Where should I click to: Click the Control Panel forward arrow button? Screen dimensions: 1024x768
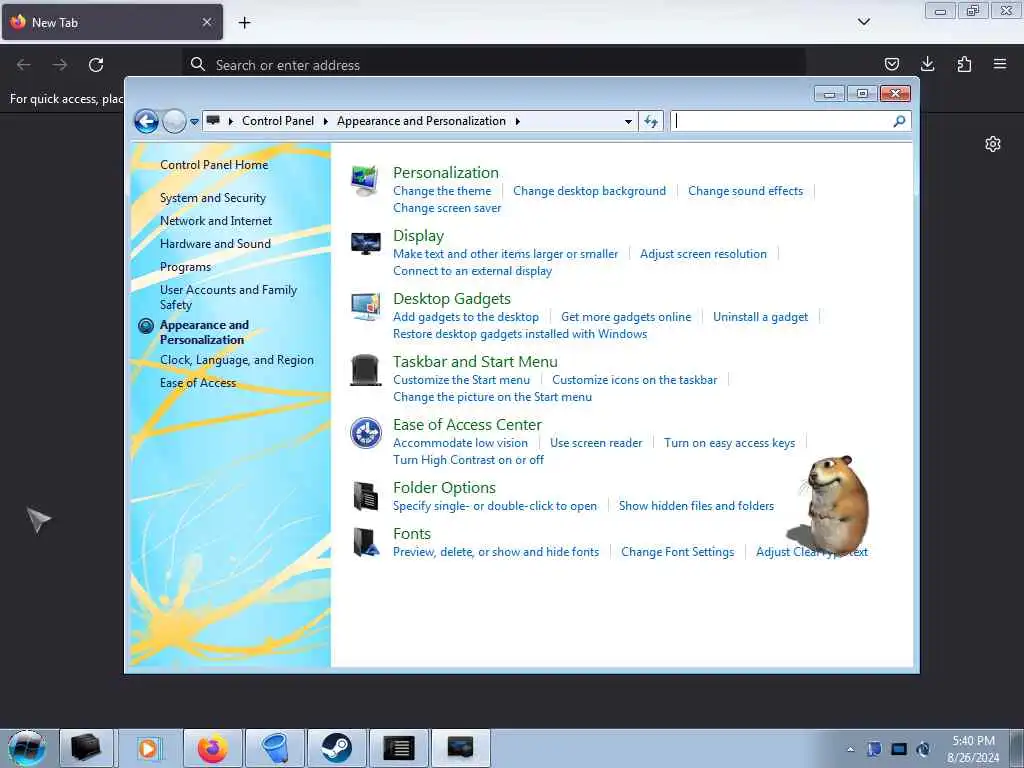pyautogui.click(x=174, y=121)
